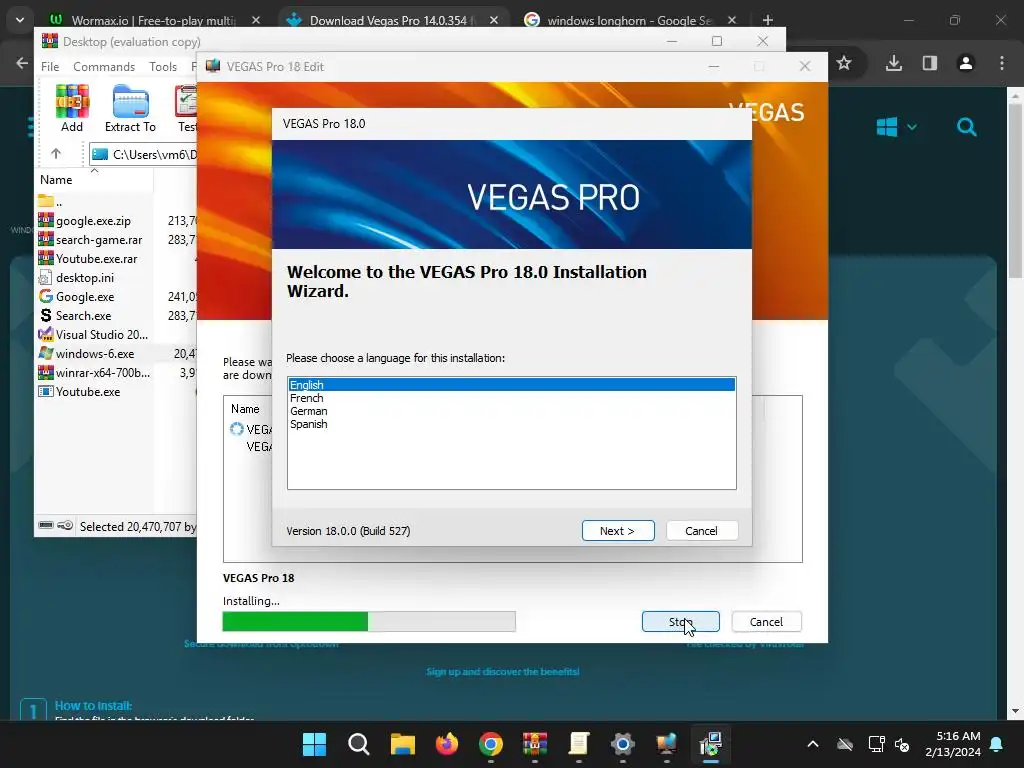Click Stop in the VEGAS Pro 18 installer
Viewport: 1024px width, 768px height.
click(x=680, y=622)
